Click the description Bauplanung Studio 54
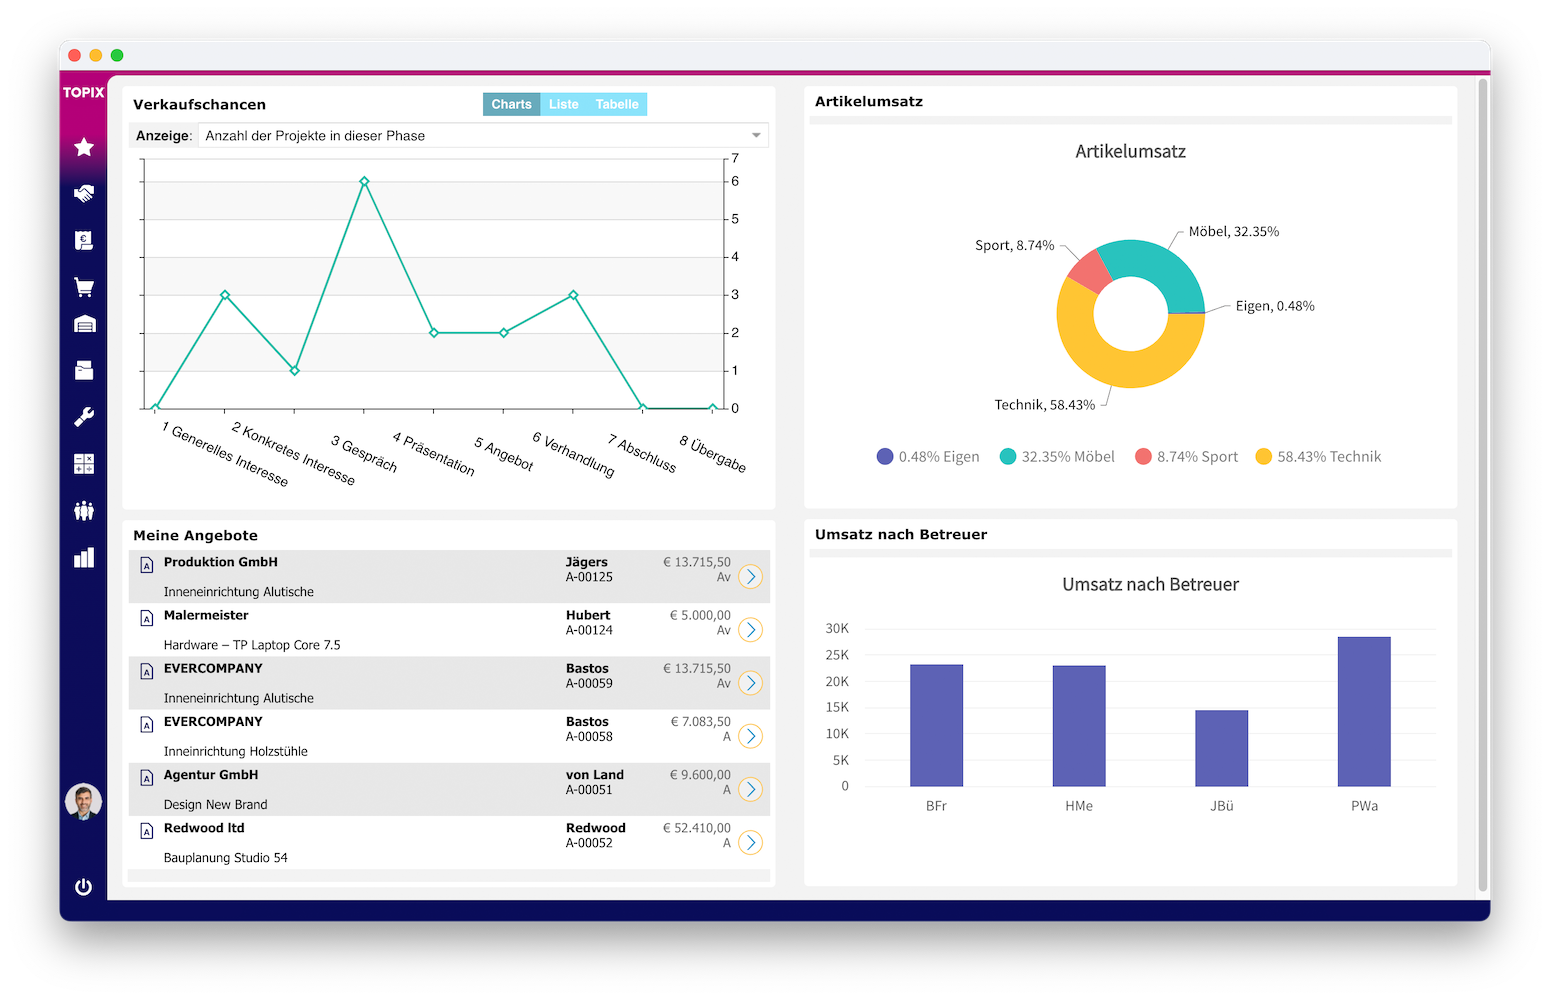Viewport: 1550px width, 1000px height. tap(226, 858)
